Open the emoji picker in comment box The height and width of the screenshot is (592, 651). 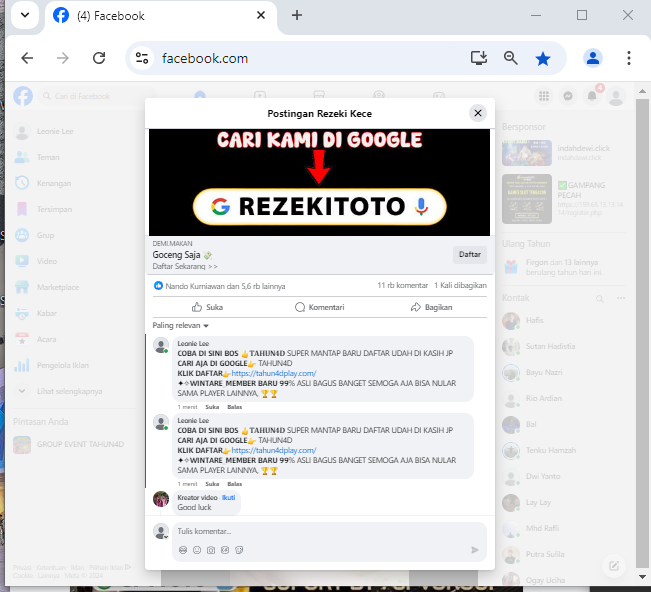coord(197,550)
